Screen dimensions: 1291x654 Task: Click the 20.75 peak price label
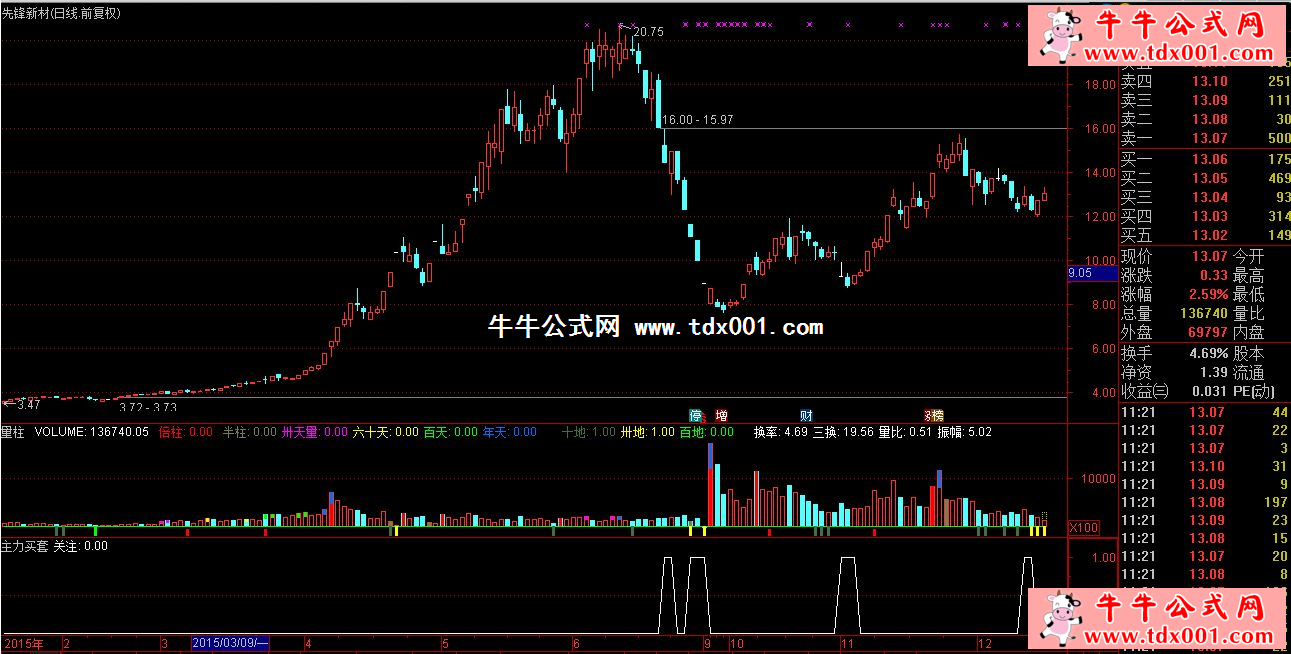648,32
